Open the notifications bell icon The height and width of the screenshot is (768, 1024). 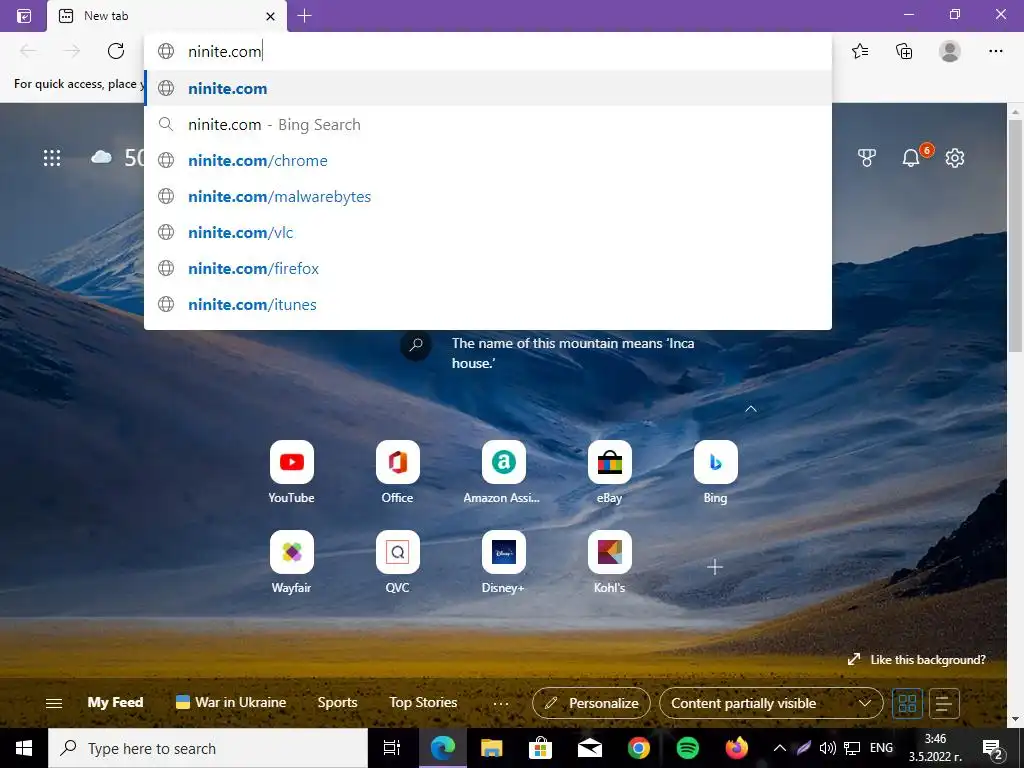[x=911, y=157]
